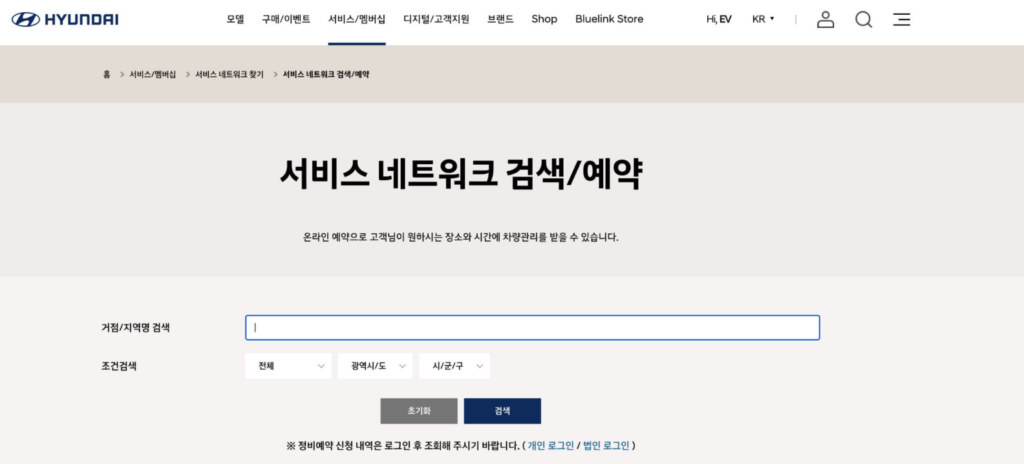Viewport: 1024px width, 464px height.
Task: Click the 검색 search button
Action: click(x=502, y=411)
